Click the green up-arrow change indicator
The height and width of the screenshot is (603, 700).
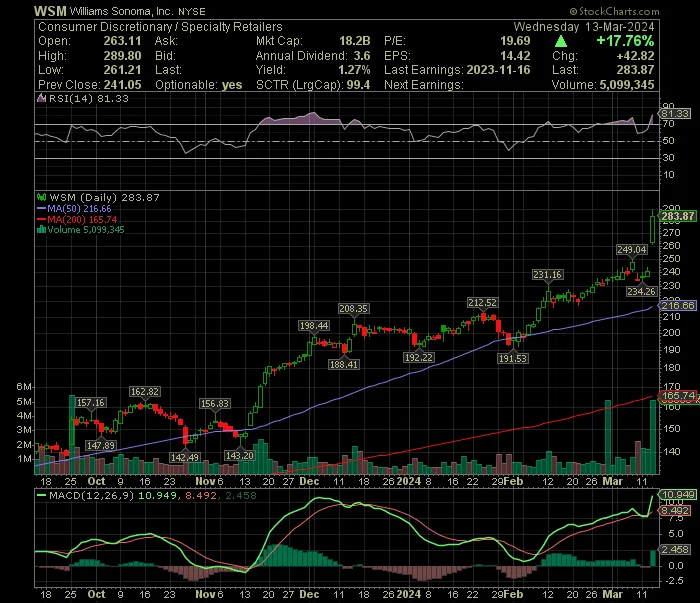[561, 42]
